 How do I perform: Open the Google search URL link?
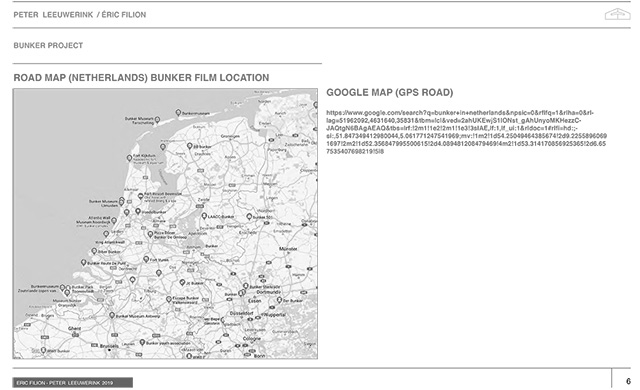click(x=466, y=132)
